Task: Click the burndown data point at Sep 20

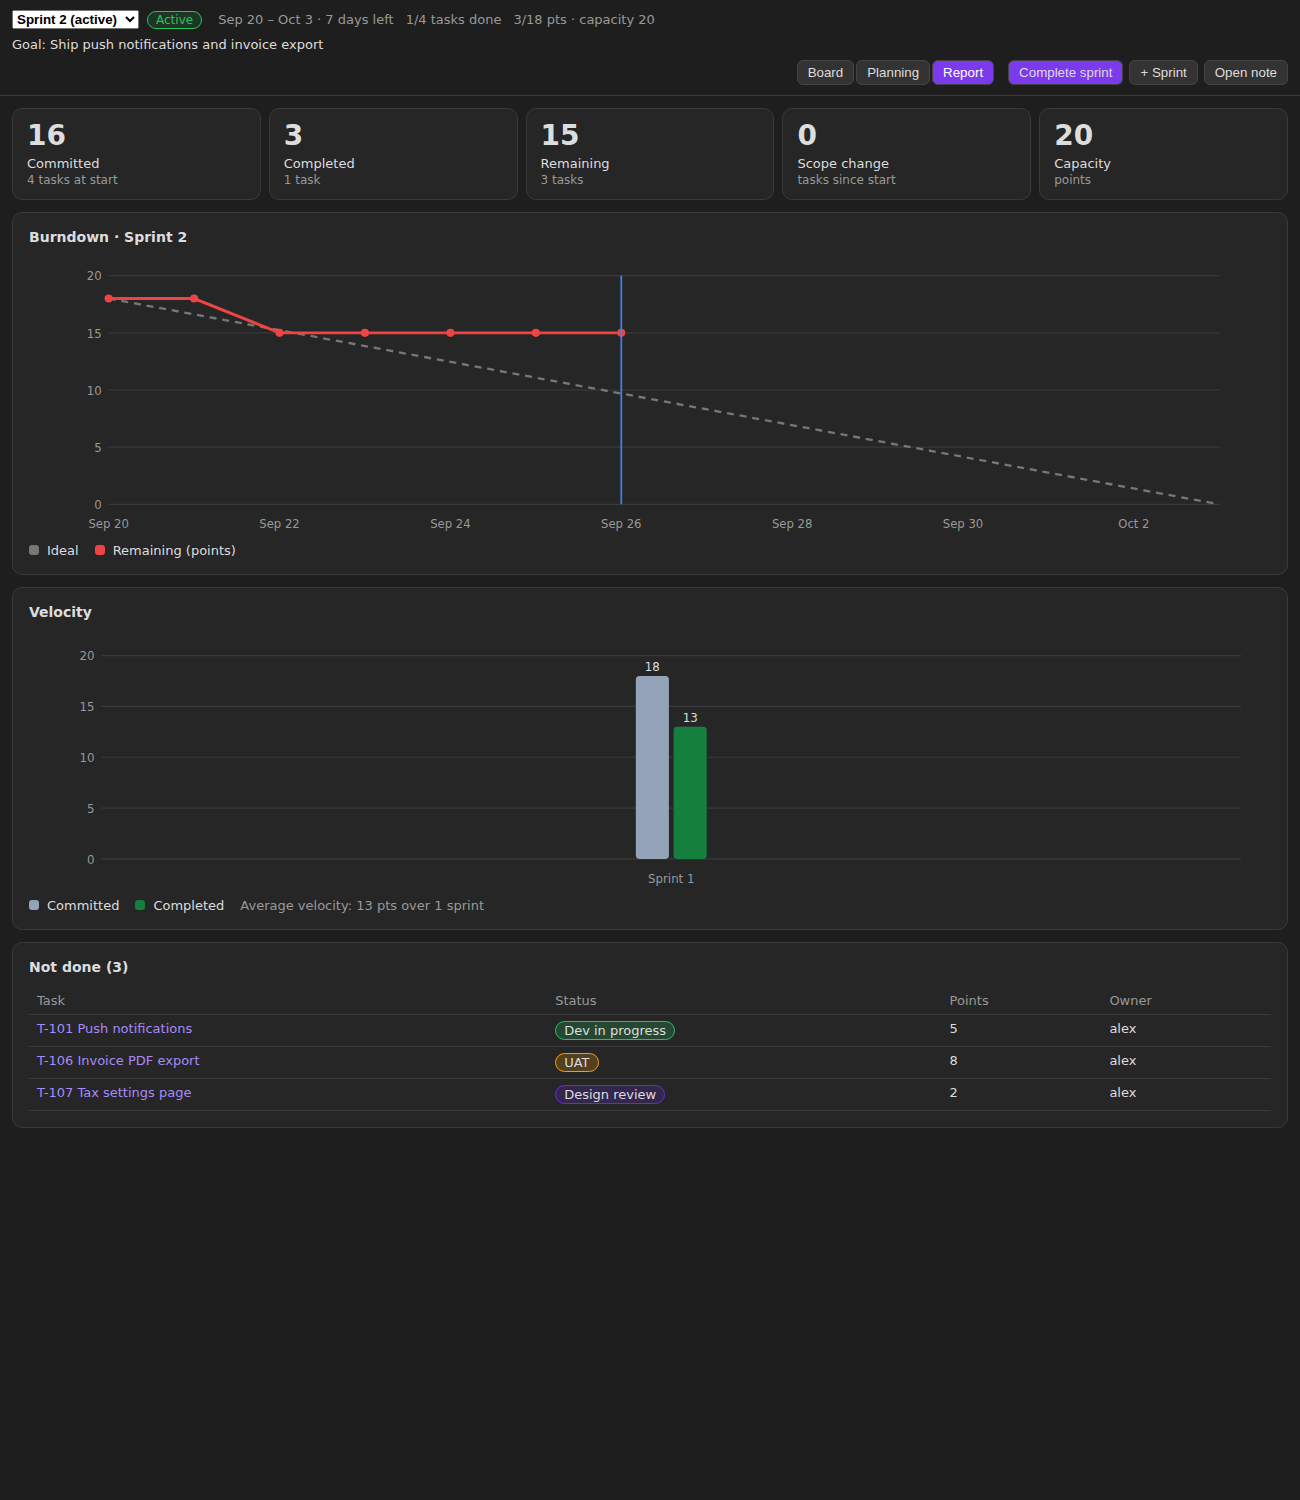Action: (109, 299)
